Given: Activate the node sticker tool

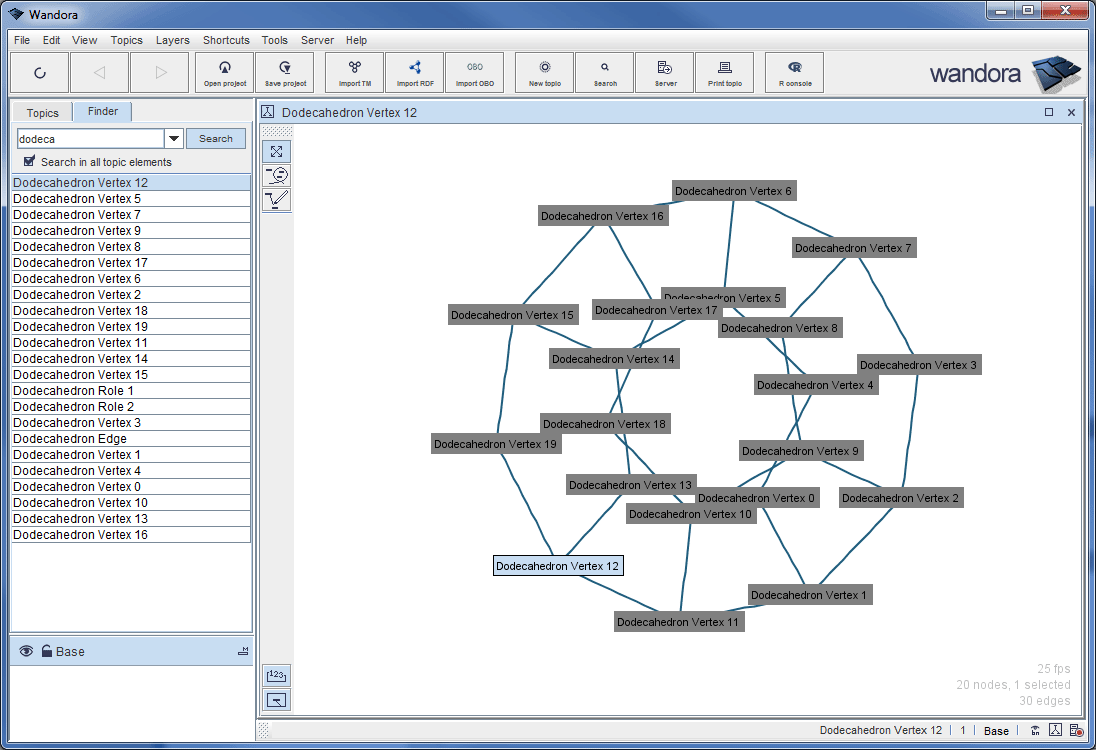Looking at the screenshot, I should pos(276,175).
